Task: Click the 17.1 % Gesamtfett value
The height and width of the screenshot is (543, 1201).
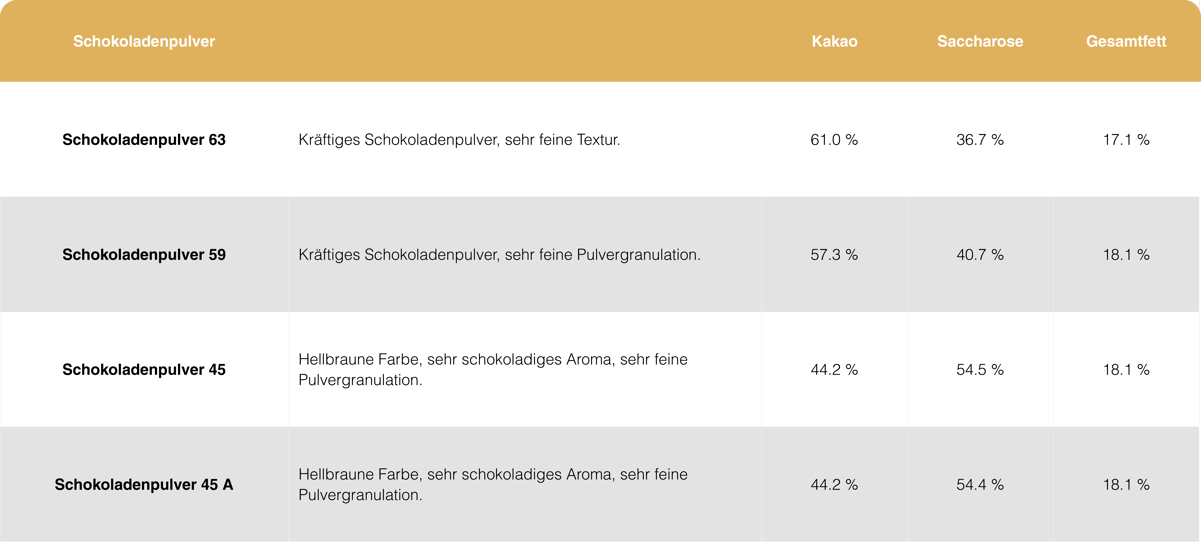Action: pos(1126,140)
